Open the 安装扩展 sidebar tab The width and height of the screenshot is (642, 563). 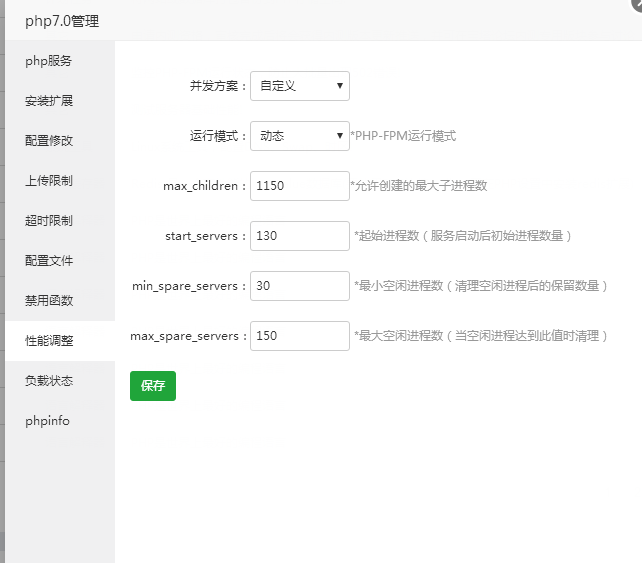point(60,101)
